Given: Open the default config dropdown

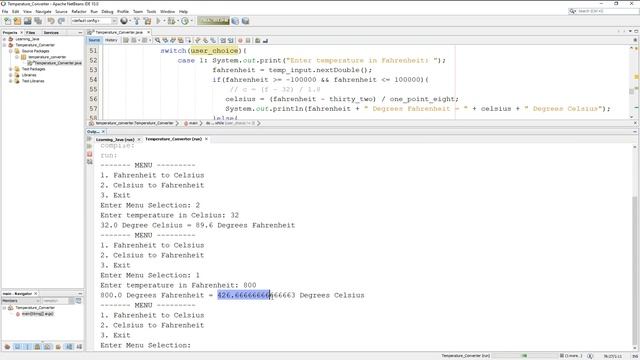Looking at the screenshot, I should pyautogui.click(x=94, y=21).
